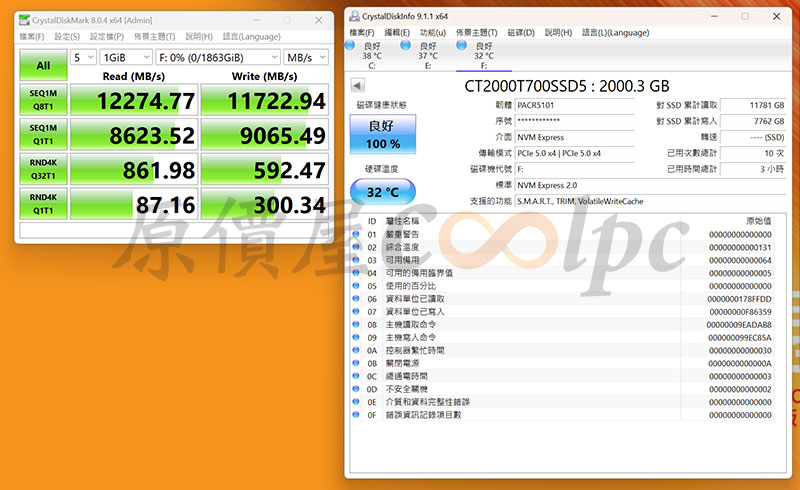Run the SEQ1M Q1T1 test

pos(43,134)
